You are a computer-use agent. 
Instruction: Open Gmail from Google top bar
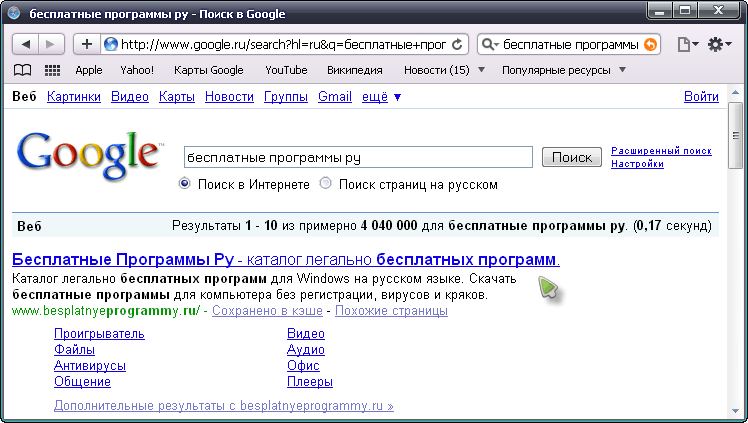[335, 97]
